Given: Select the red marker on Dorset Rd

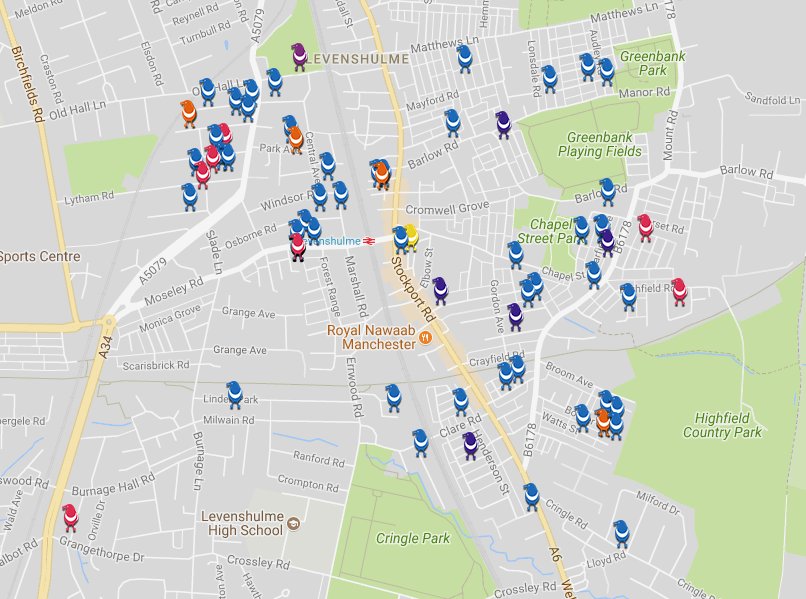Looking at the screenshot, I should [x=645, y=228].
